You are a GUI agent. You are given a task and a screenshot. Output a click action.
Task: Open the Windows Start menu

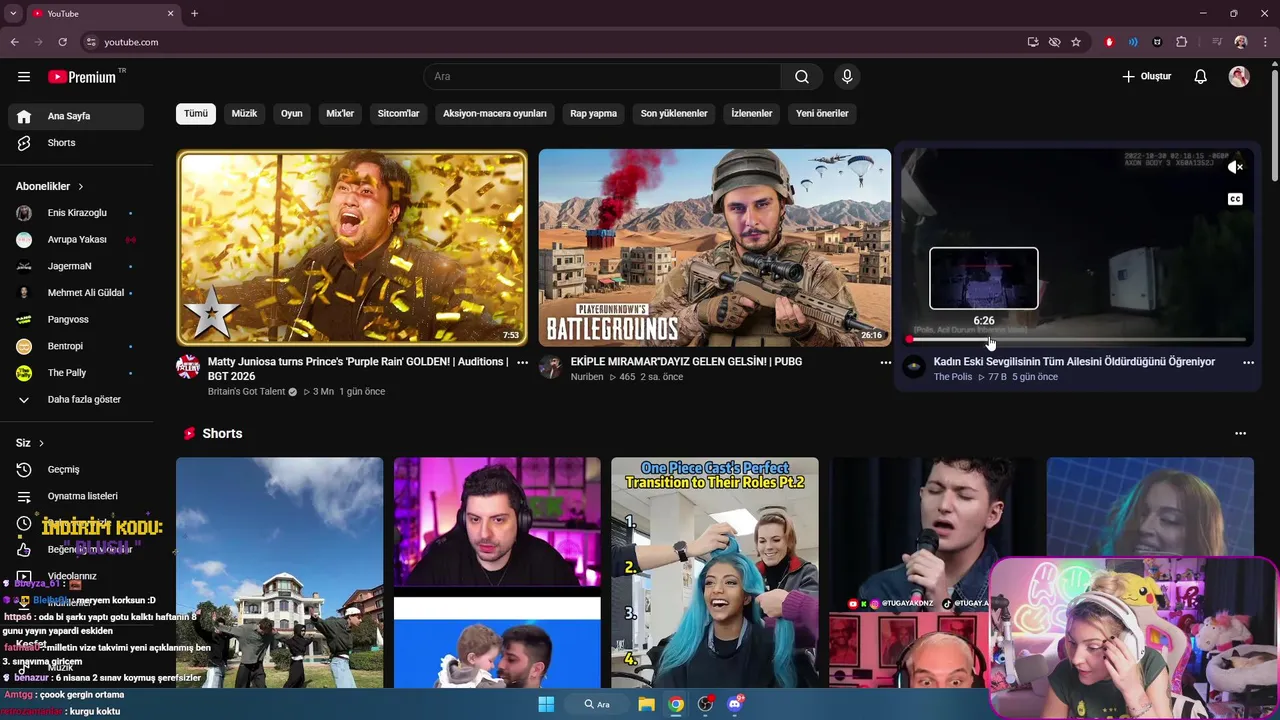[546, 704]
